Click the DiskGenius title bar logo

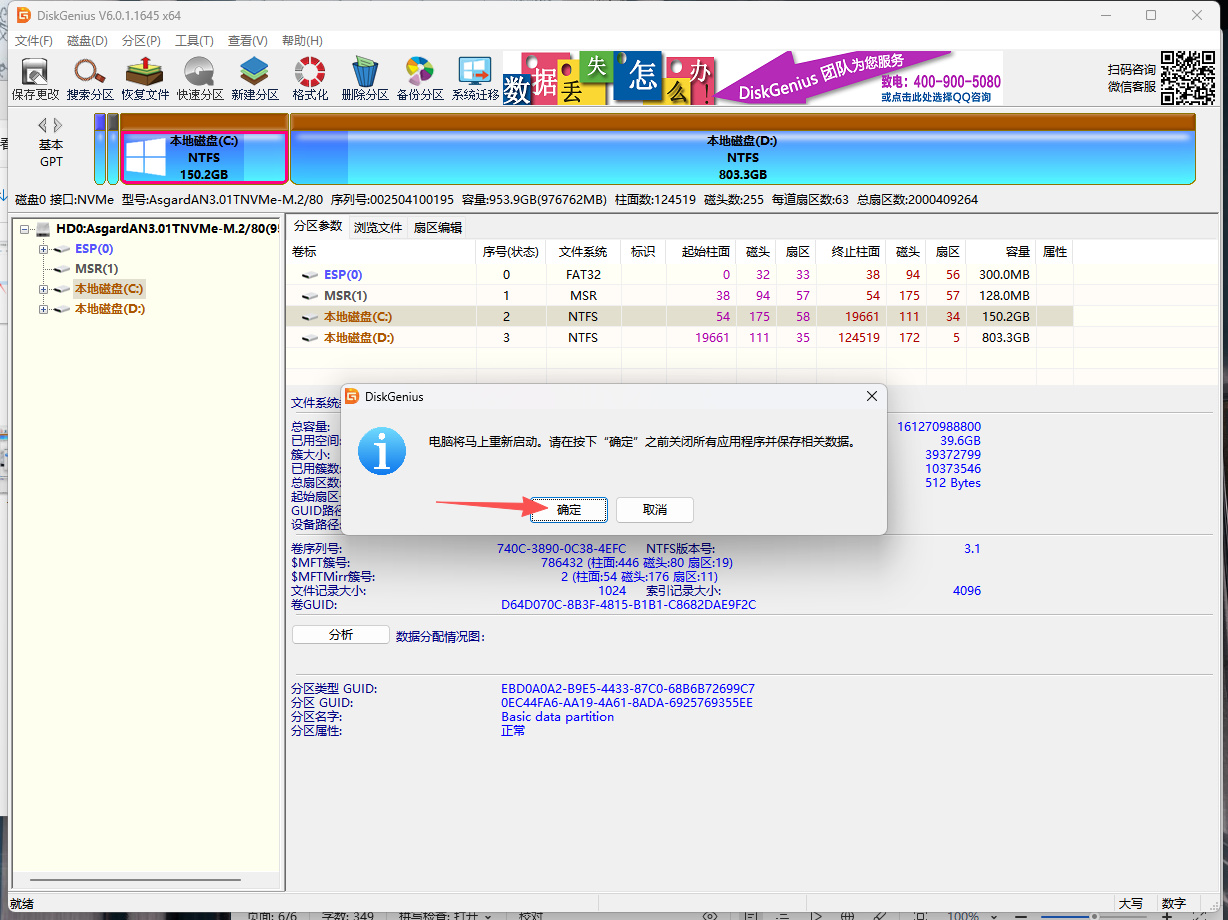23,15
